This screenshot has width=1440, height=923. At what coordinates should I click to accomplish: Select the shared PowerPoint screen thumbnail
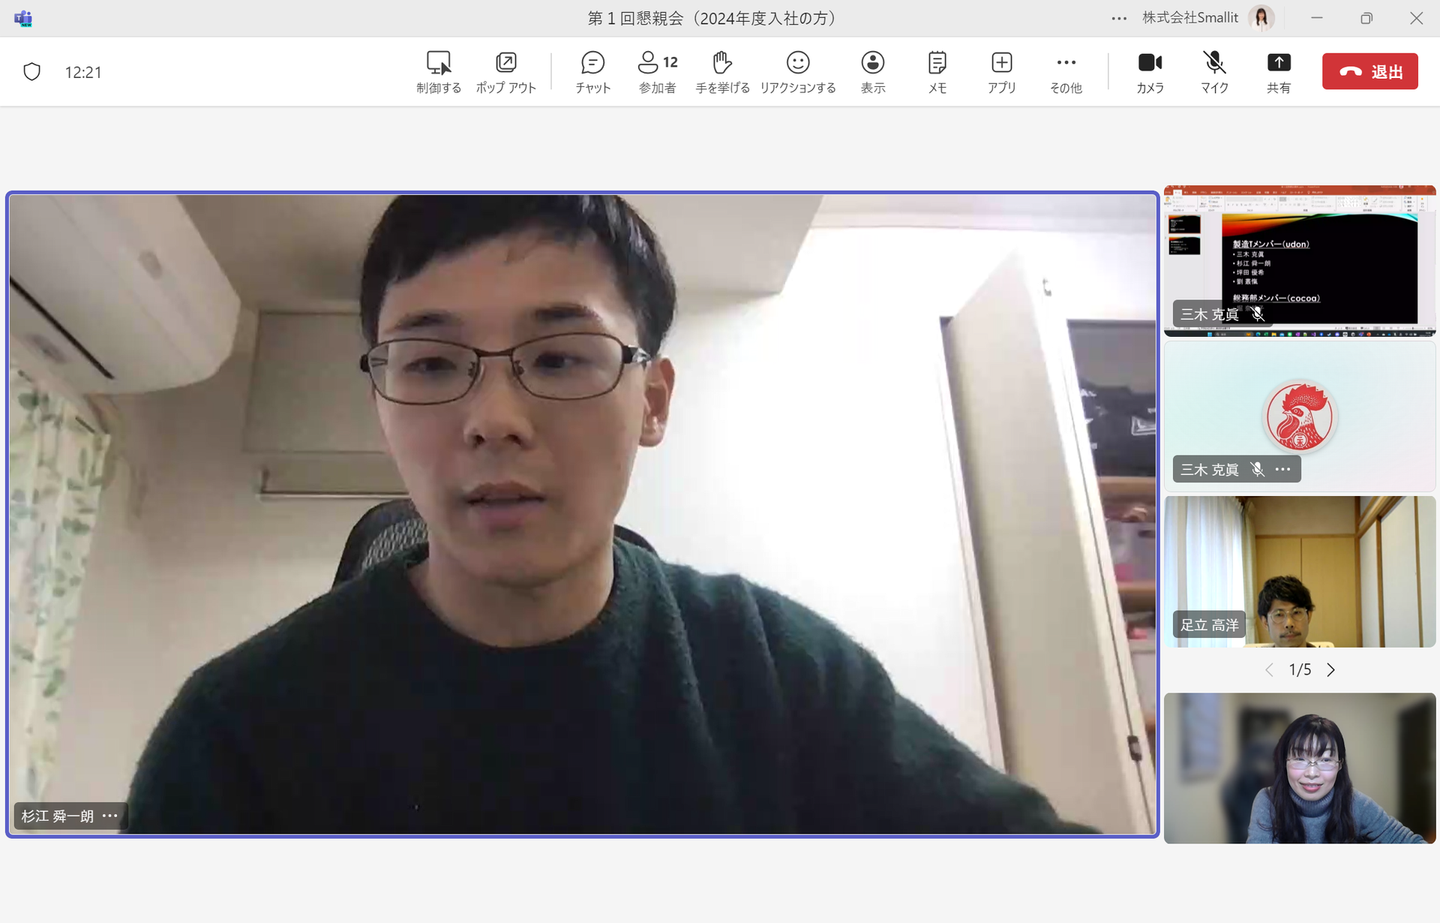coord(1299,260)
